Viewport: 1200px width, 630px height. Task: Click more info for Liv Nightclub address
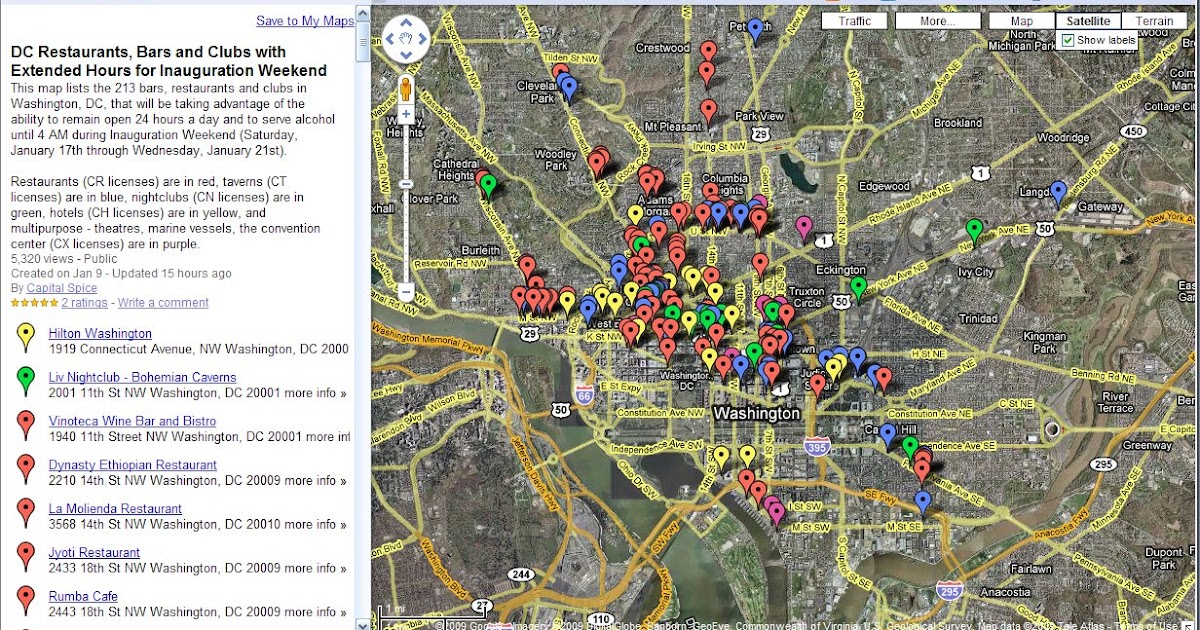[315, 393]
